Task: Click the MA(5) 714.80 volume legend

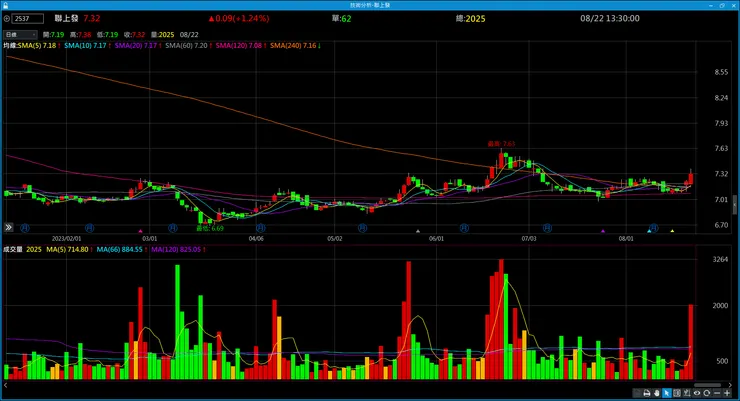Action: 69,250
